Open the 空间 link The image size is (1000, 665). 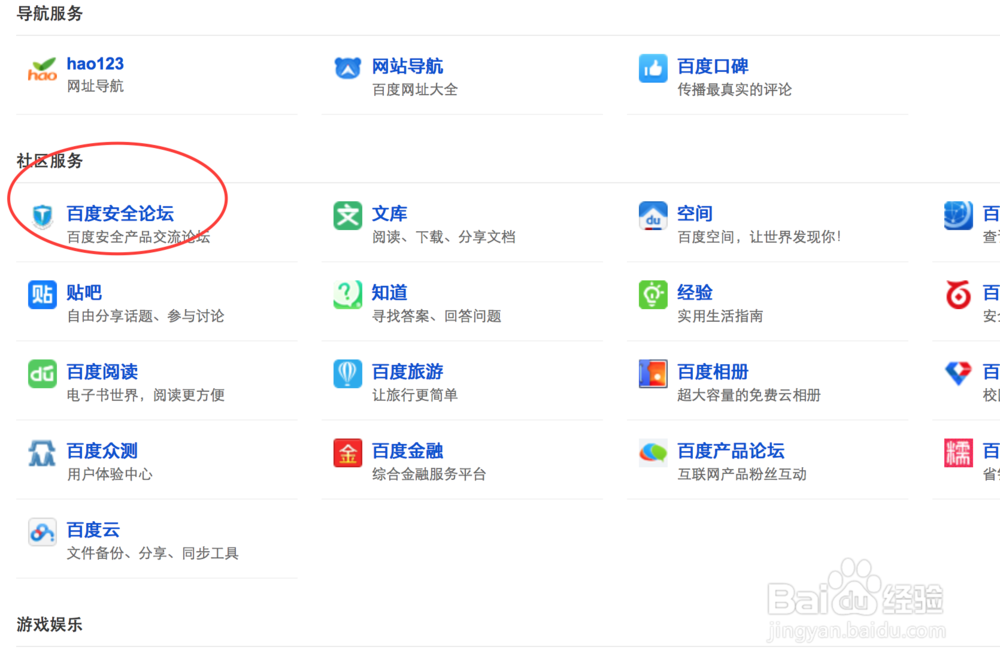click(x=695, y=214)
